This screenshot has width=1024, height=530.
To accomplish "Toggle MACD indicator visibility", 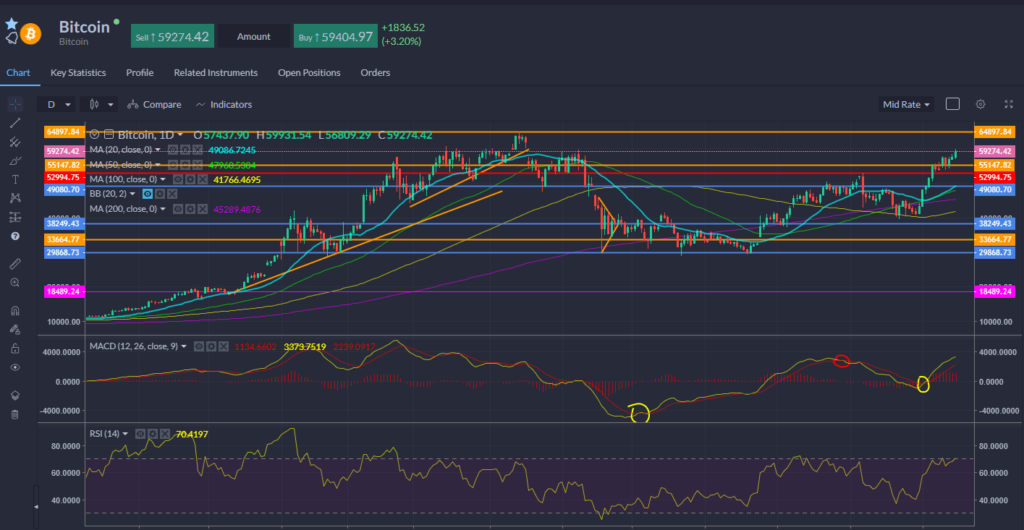I will [x=200, y=347].
